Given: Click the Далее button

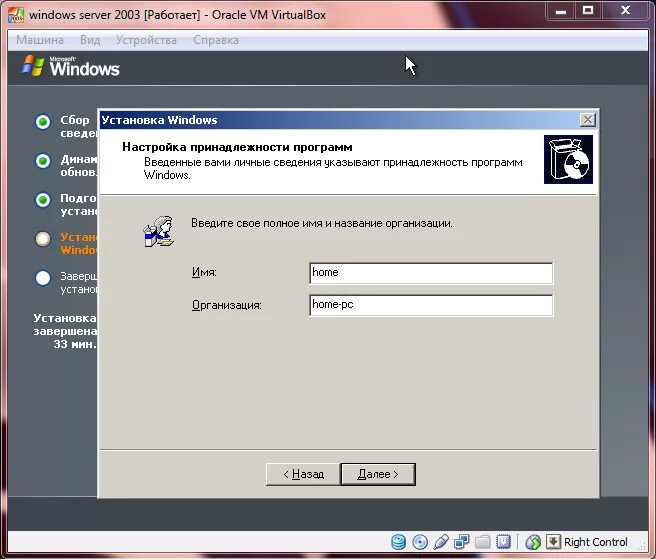Looking at the screenshot, I should 378,474.
